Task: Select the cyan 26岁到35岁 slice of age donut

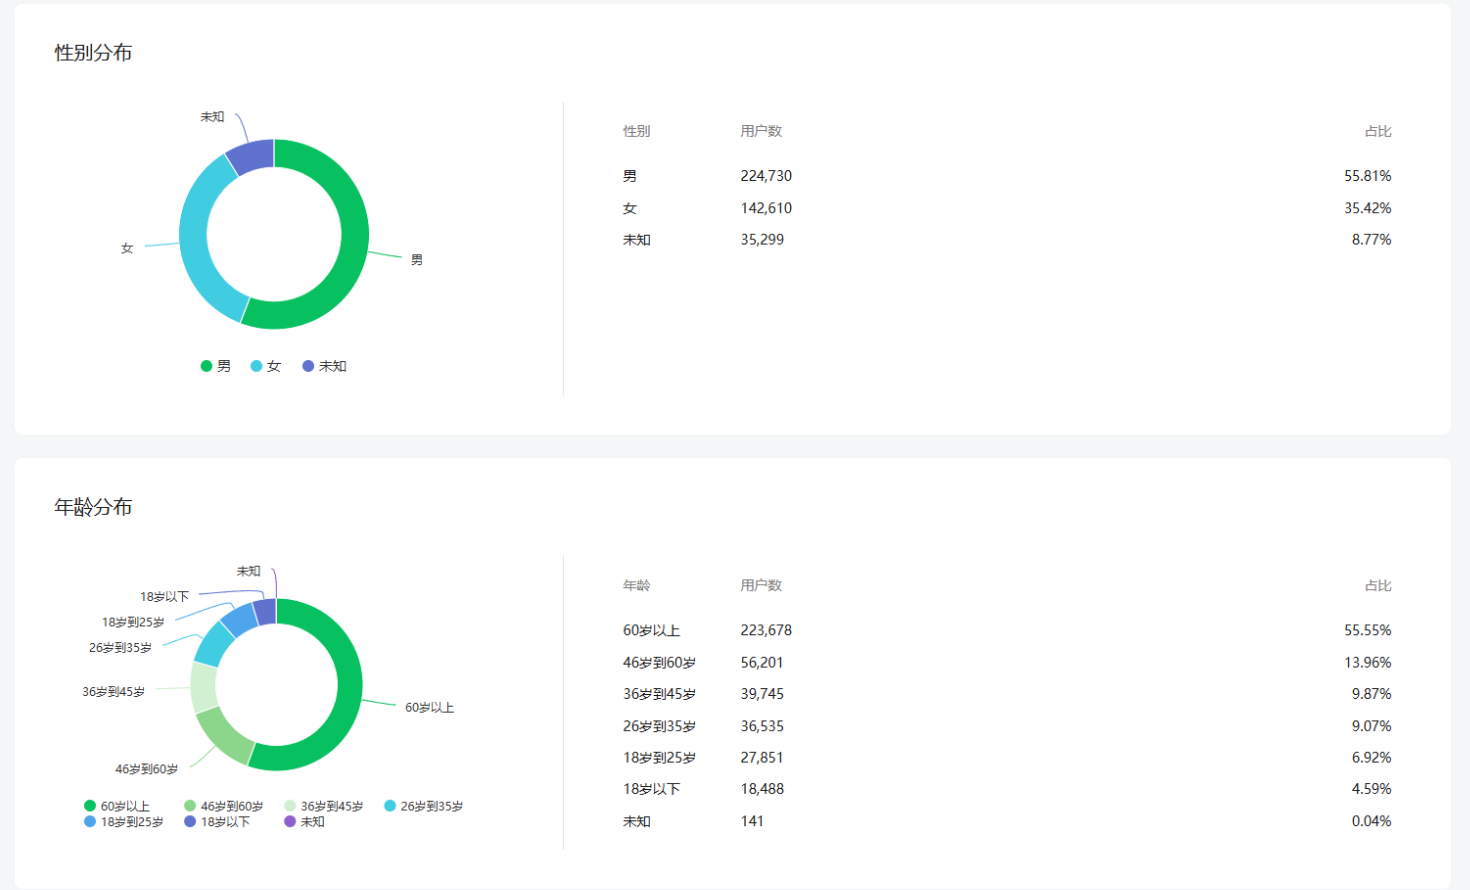Action: pos(213,645)
